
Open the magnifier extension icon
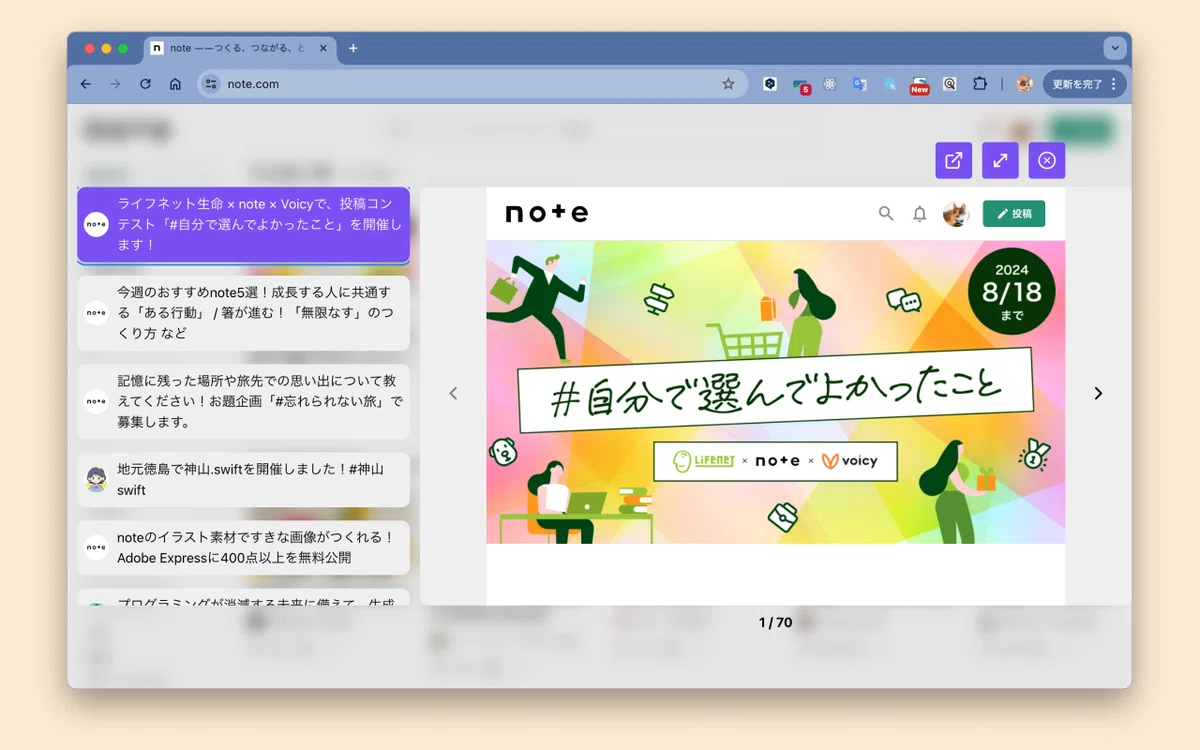click(x=950, y=84)
